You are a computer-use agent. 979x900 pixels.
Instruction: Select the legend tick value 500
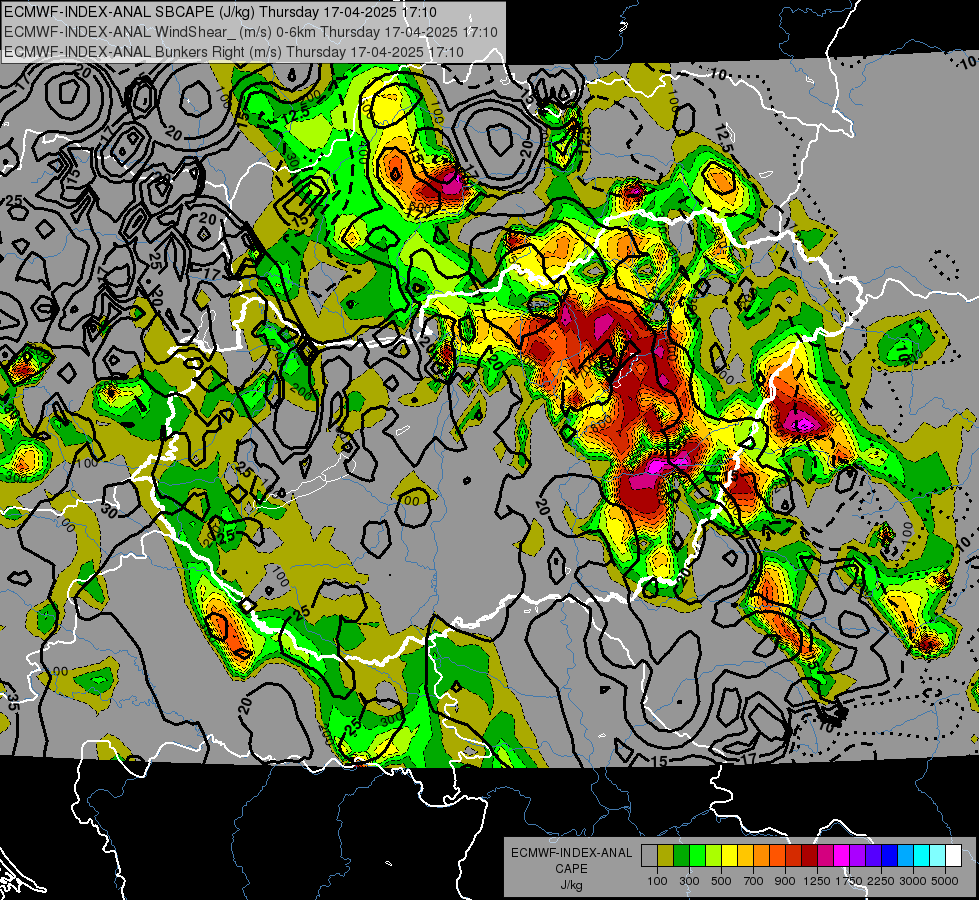pyautogui.click(x=721, y=881)
